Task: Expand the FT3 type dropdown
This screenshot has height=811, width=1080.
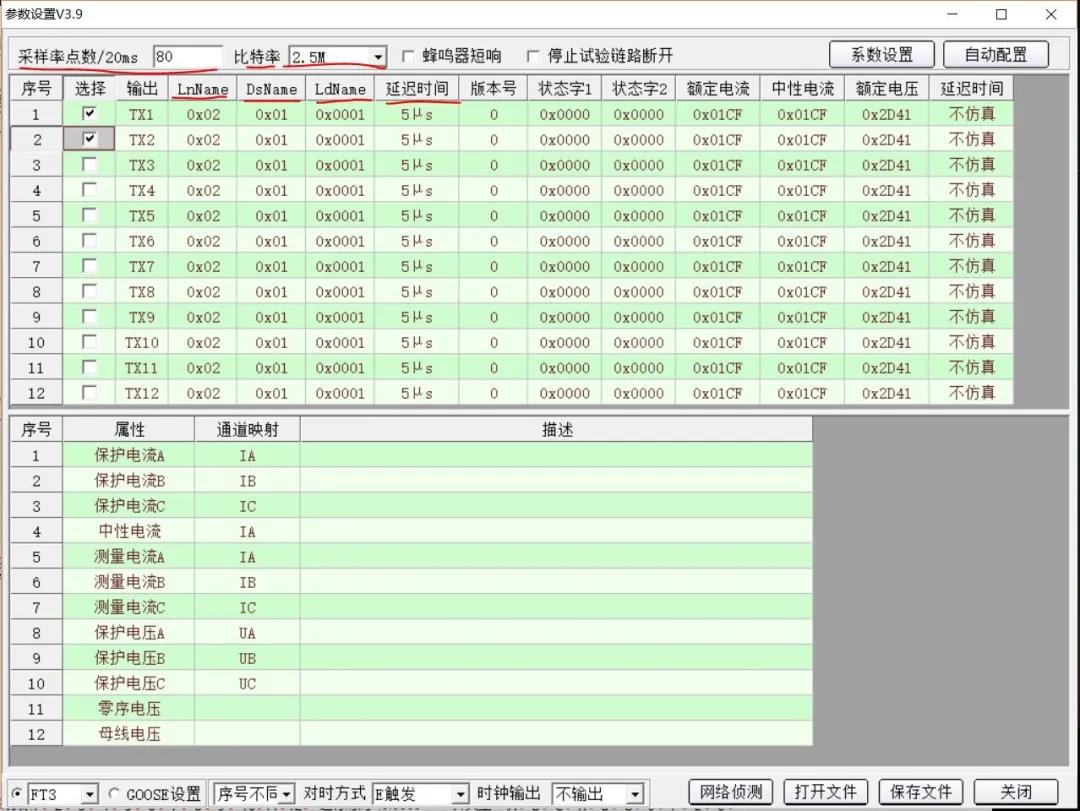Action: [x=89, y=794]
